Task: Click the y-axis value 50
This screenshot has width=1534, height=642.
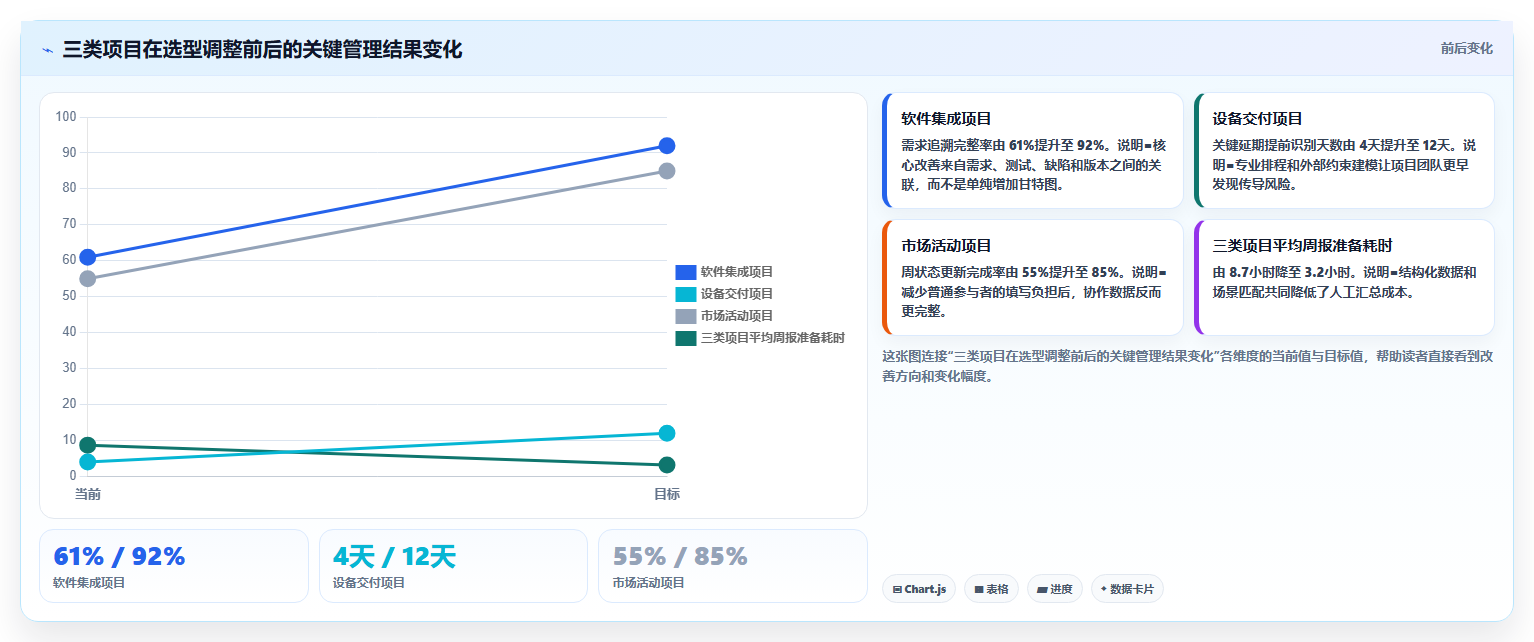Action: click(x=70, y=296)
